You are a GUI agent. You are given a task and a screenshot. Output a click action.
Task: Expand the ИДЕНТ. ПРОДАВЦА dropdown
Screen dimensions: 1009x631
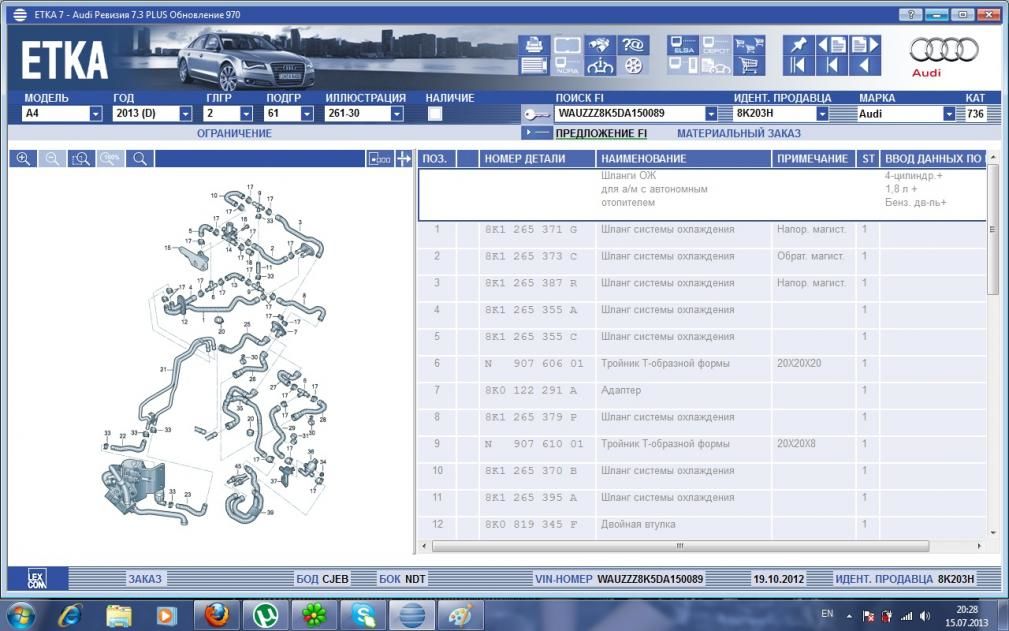click(822, 114)
